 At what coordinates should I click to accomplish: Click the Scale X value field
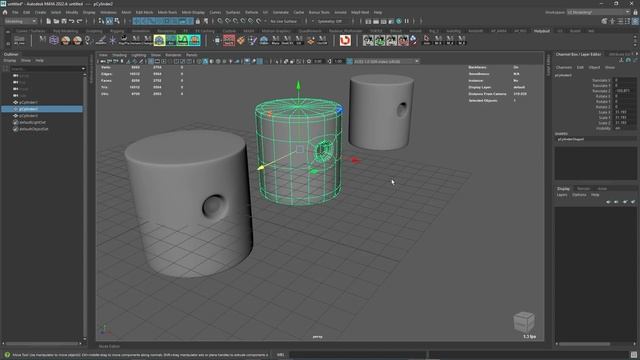point(624,112)
